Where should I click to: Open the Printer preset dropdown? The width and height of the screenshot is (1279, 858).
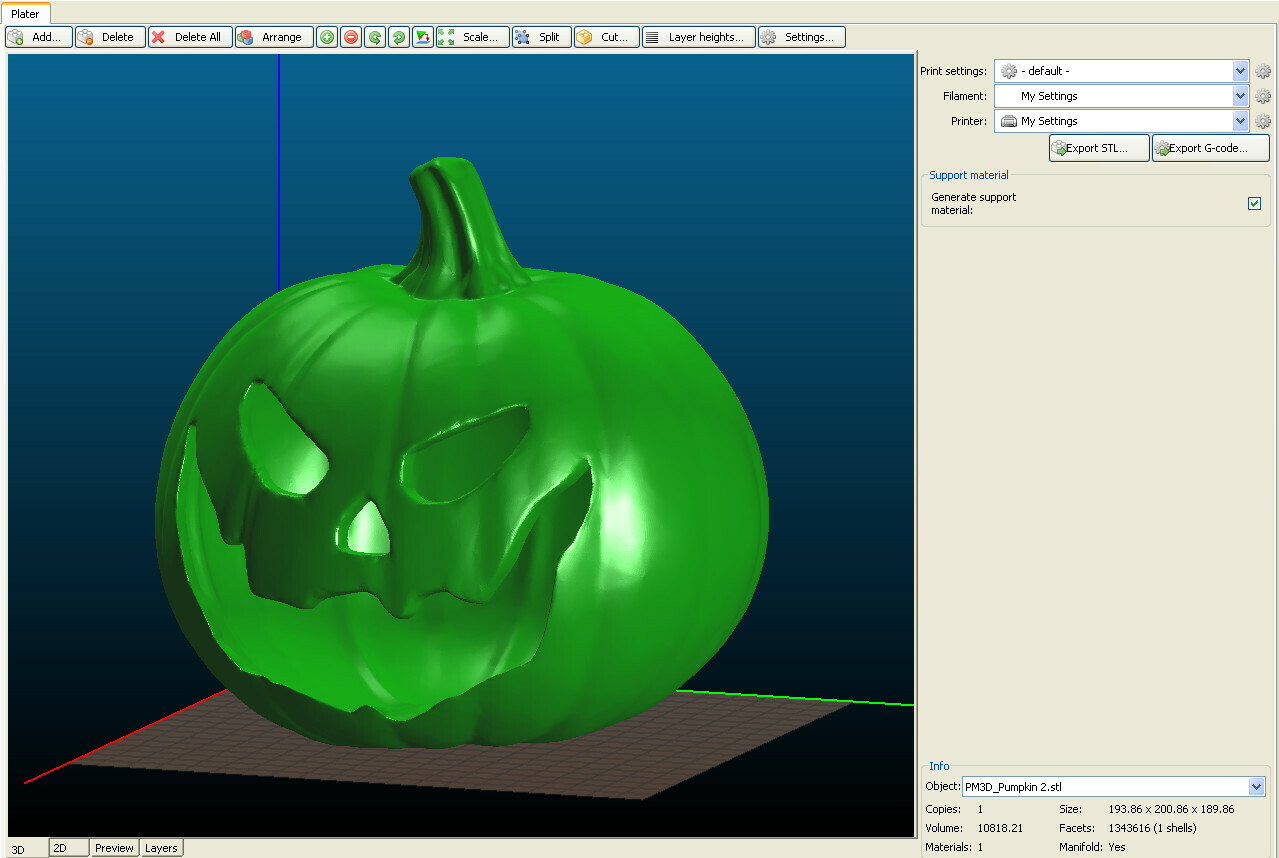click(1240, 121)
